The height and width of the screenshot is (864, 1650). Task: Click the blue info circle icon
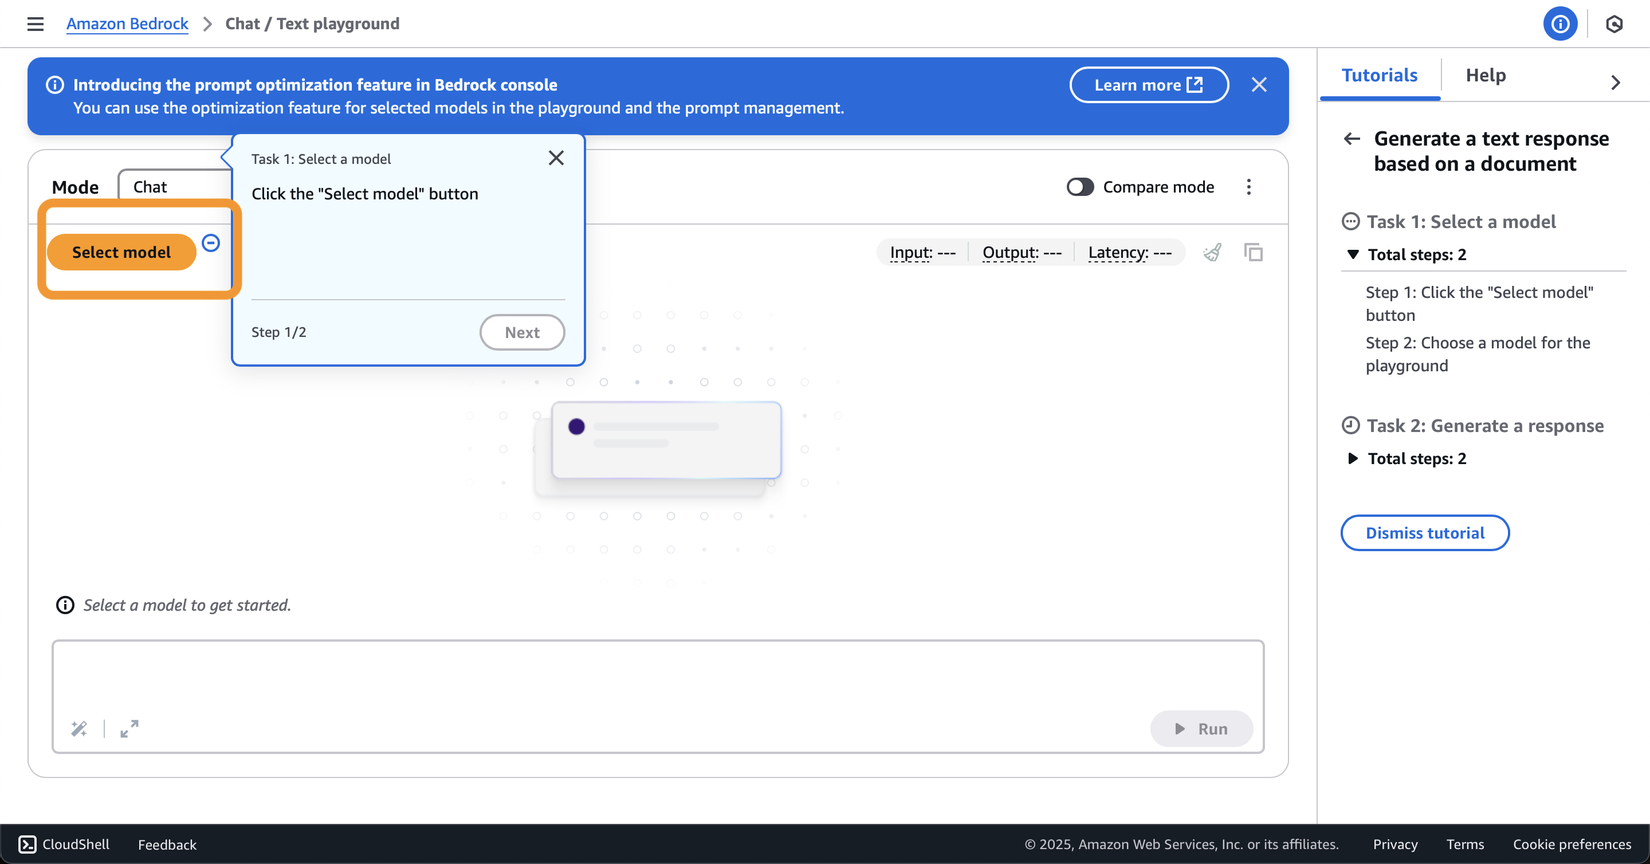pos(1559,24)
